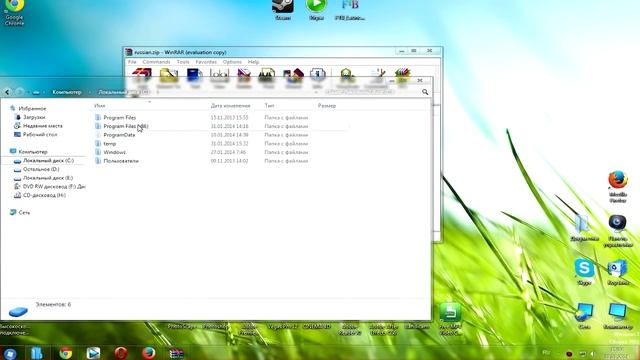Click the Info icon in WinRAR toolbar
This screenshot has width=640, height=360.
[317, 76]
